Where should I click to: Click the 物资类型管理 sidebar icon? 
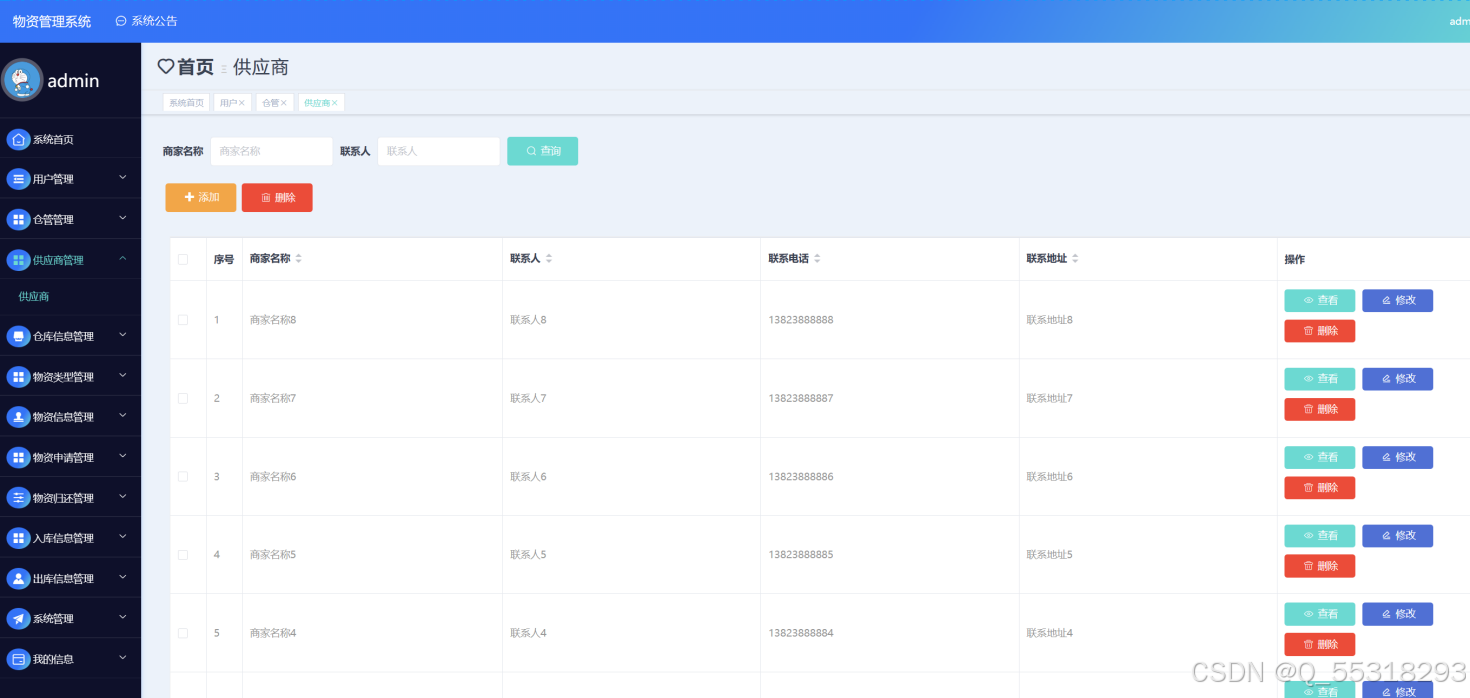pos(18,377)
